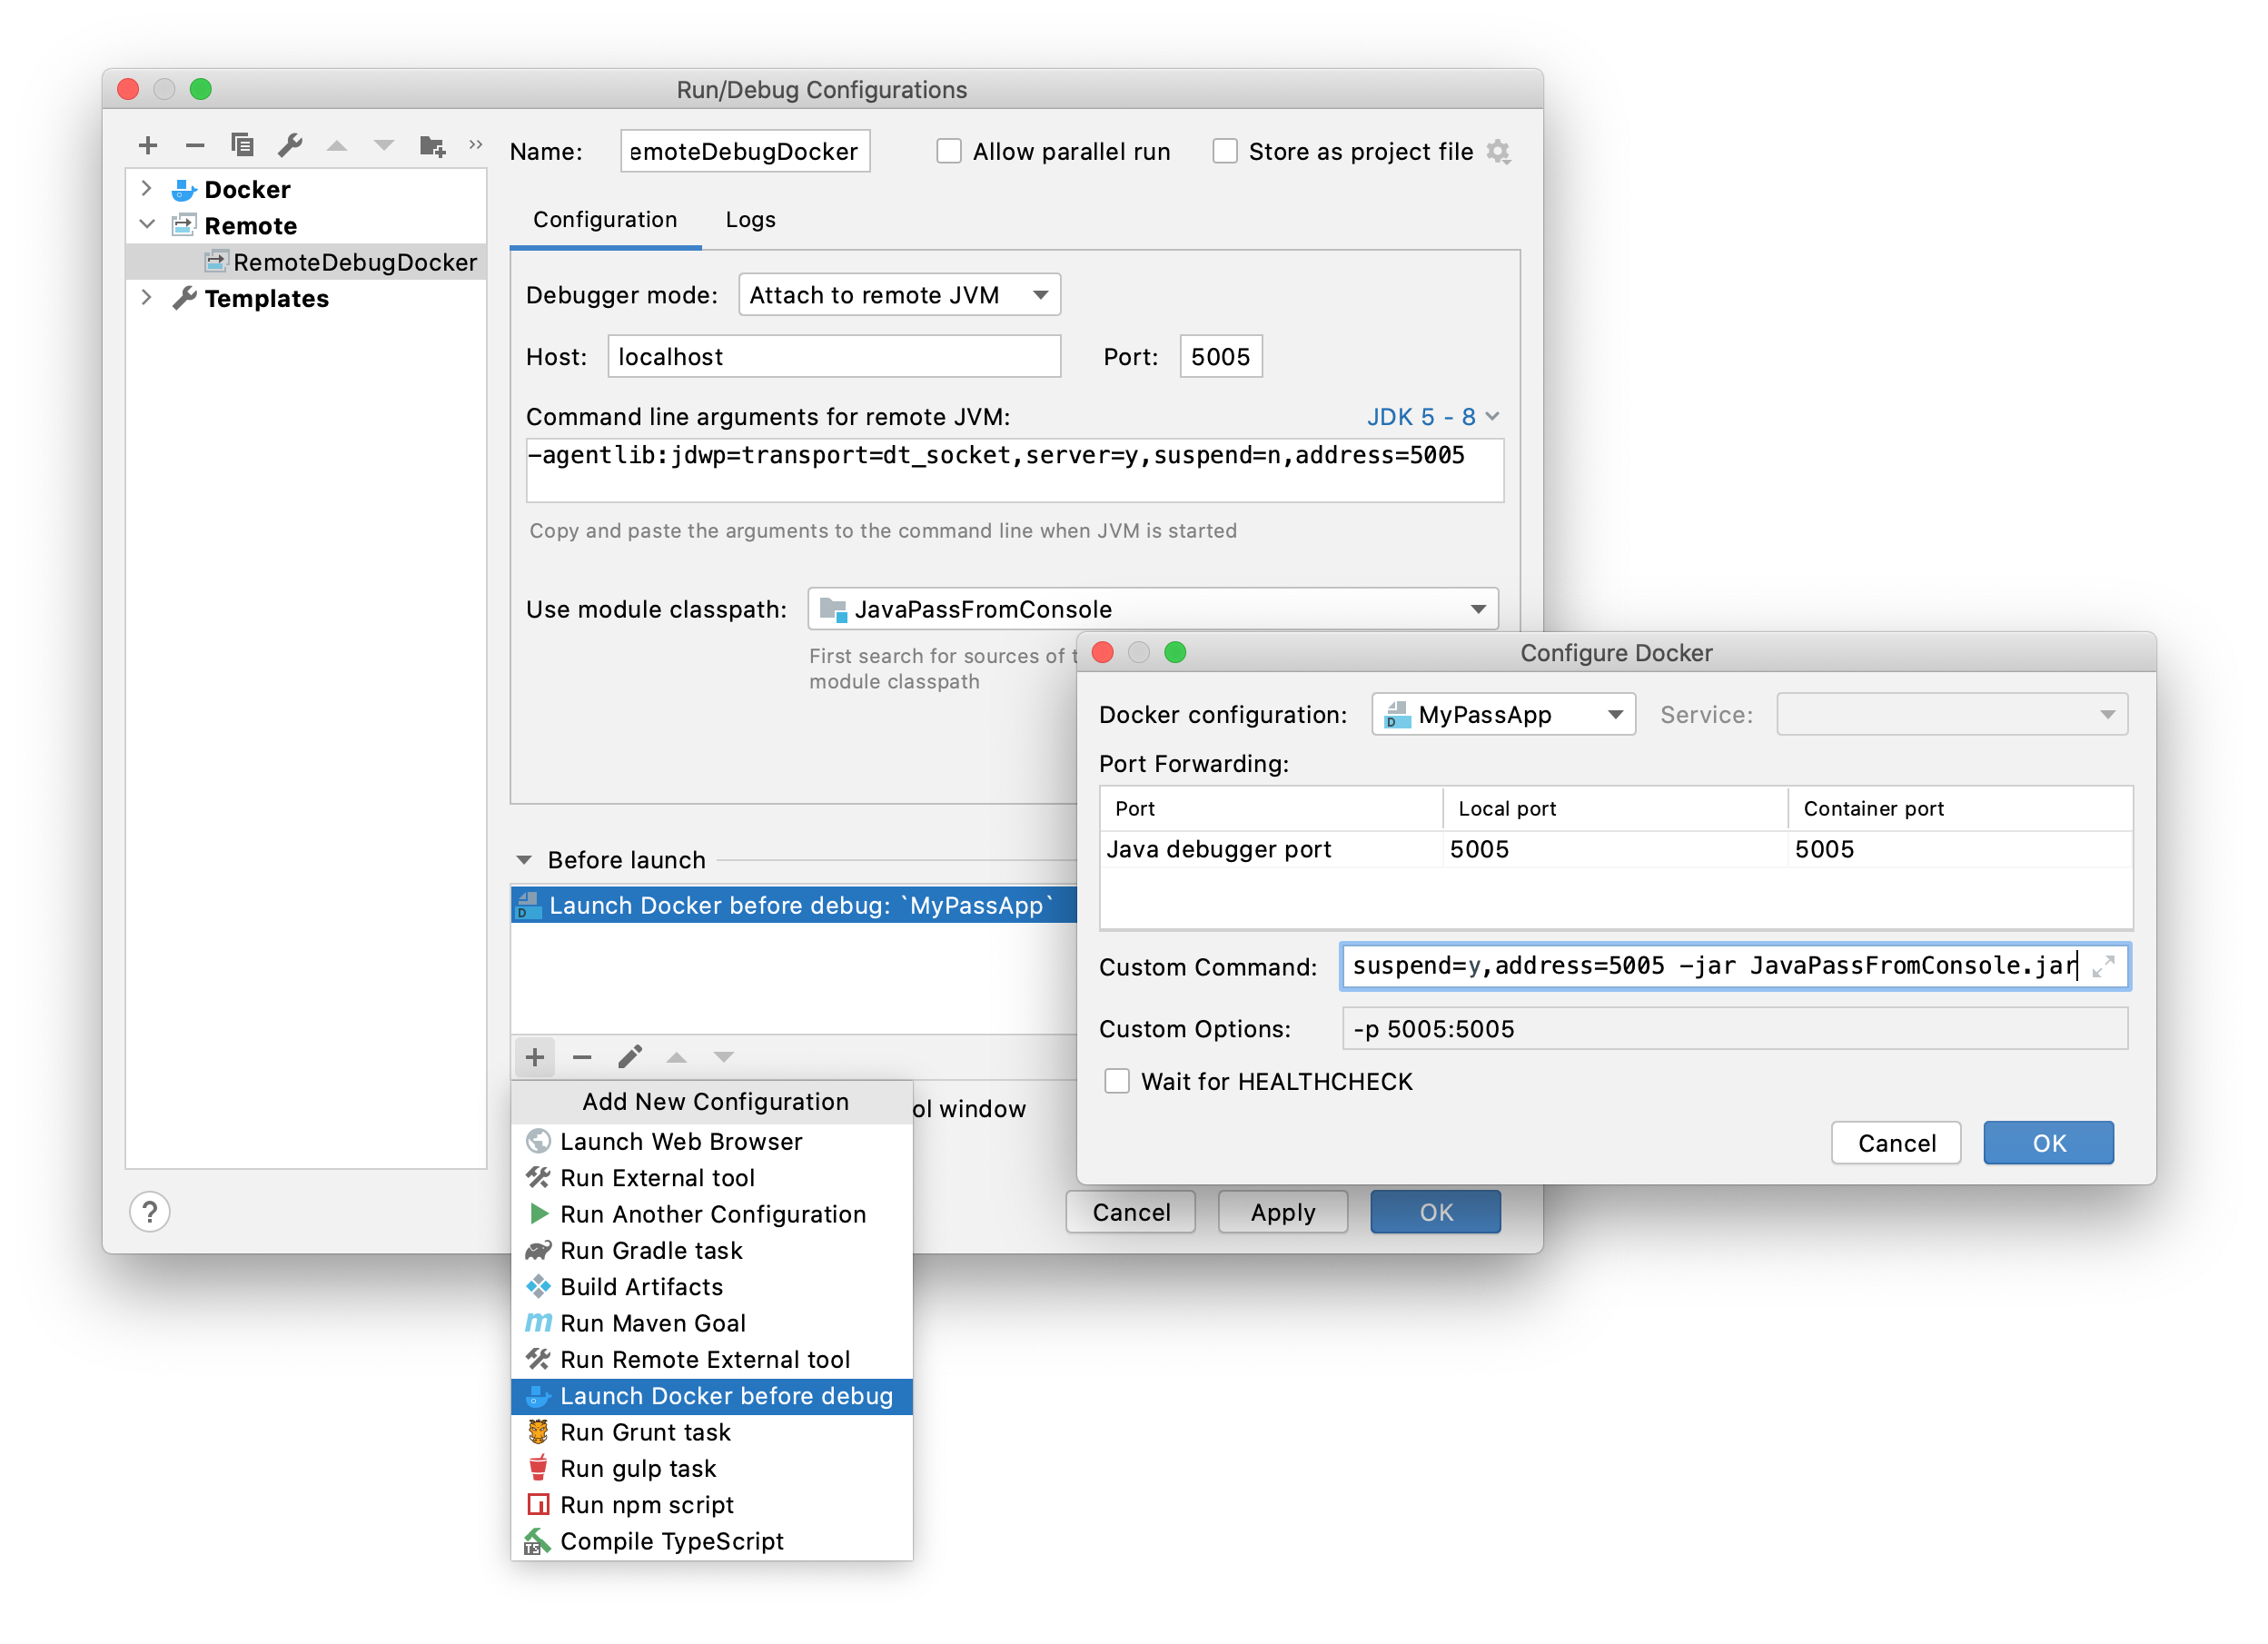The height and width of the screenshot is (1644, 2268).
Task: Expand the Templates tree node
Action: (147, 297)
